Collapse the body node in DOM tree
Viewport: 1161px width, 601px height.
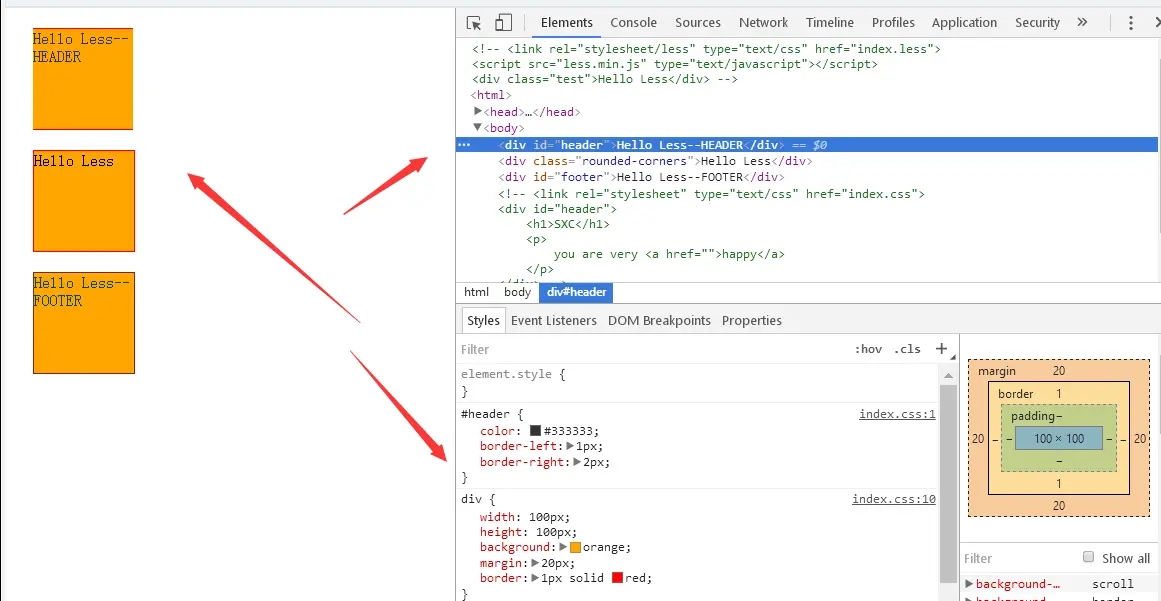(478, 127)
